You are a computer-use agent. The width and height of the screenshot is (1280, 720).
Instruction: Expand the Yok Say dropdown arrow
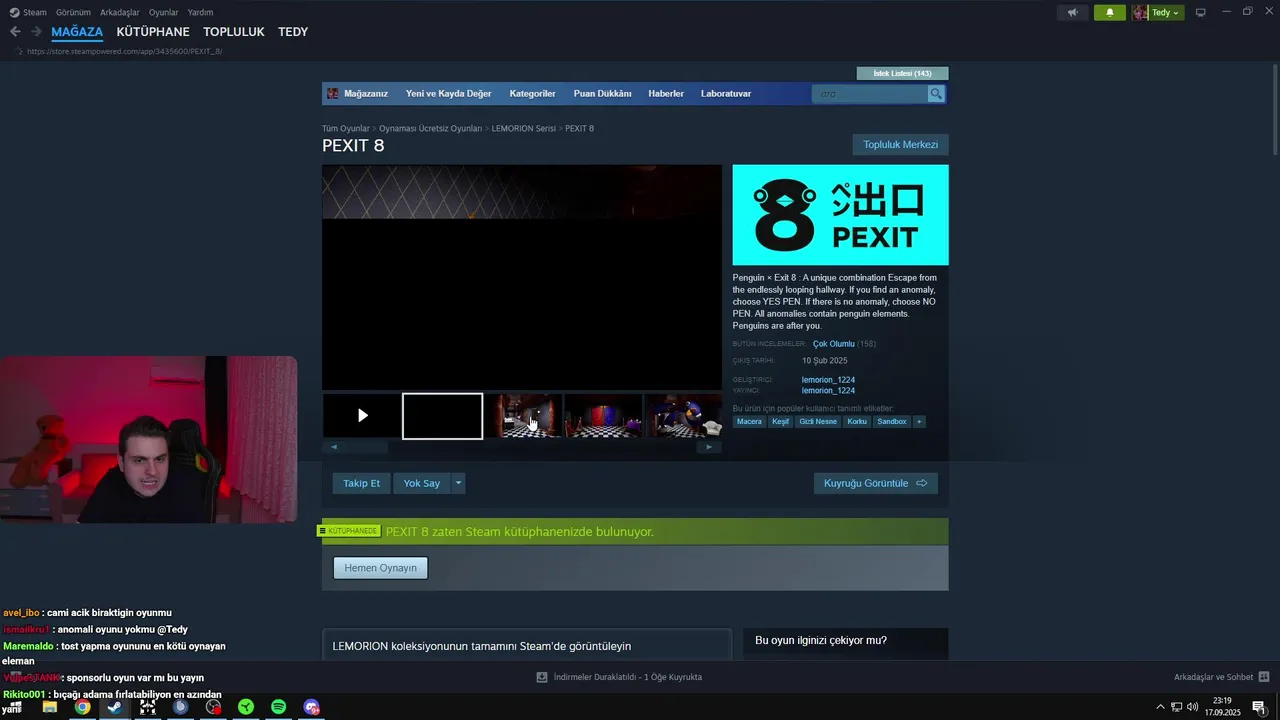pyautogui.click(x=458, y=483)
